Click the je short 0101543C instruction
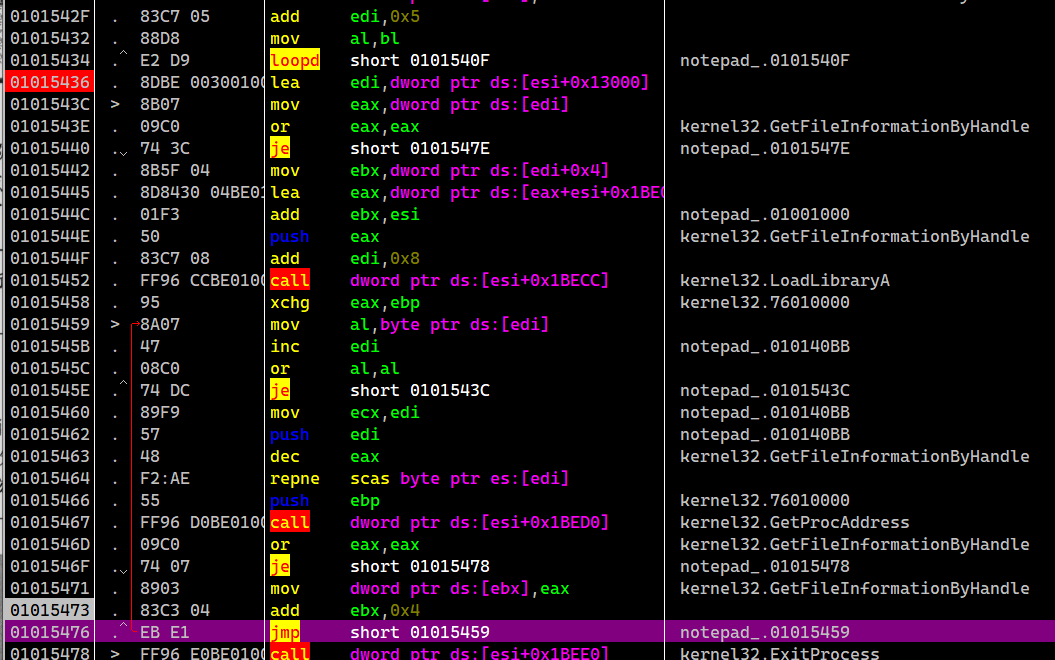1055x660 pixels. (419, 390)
